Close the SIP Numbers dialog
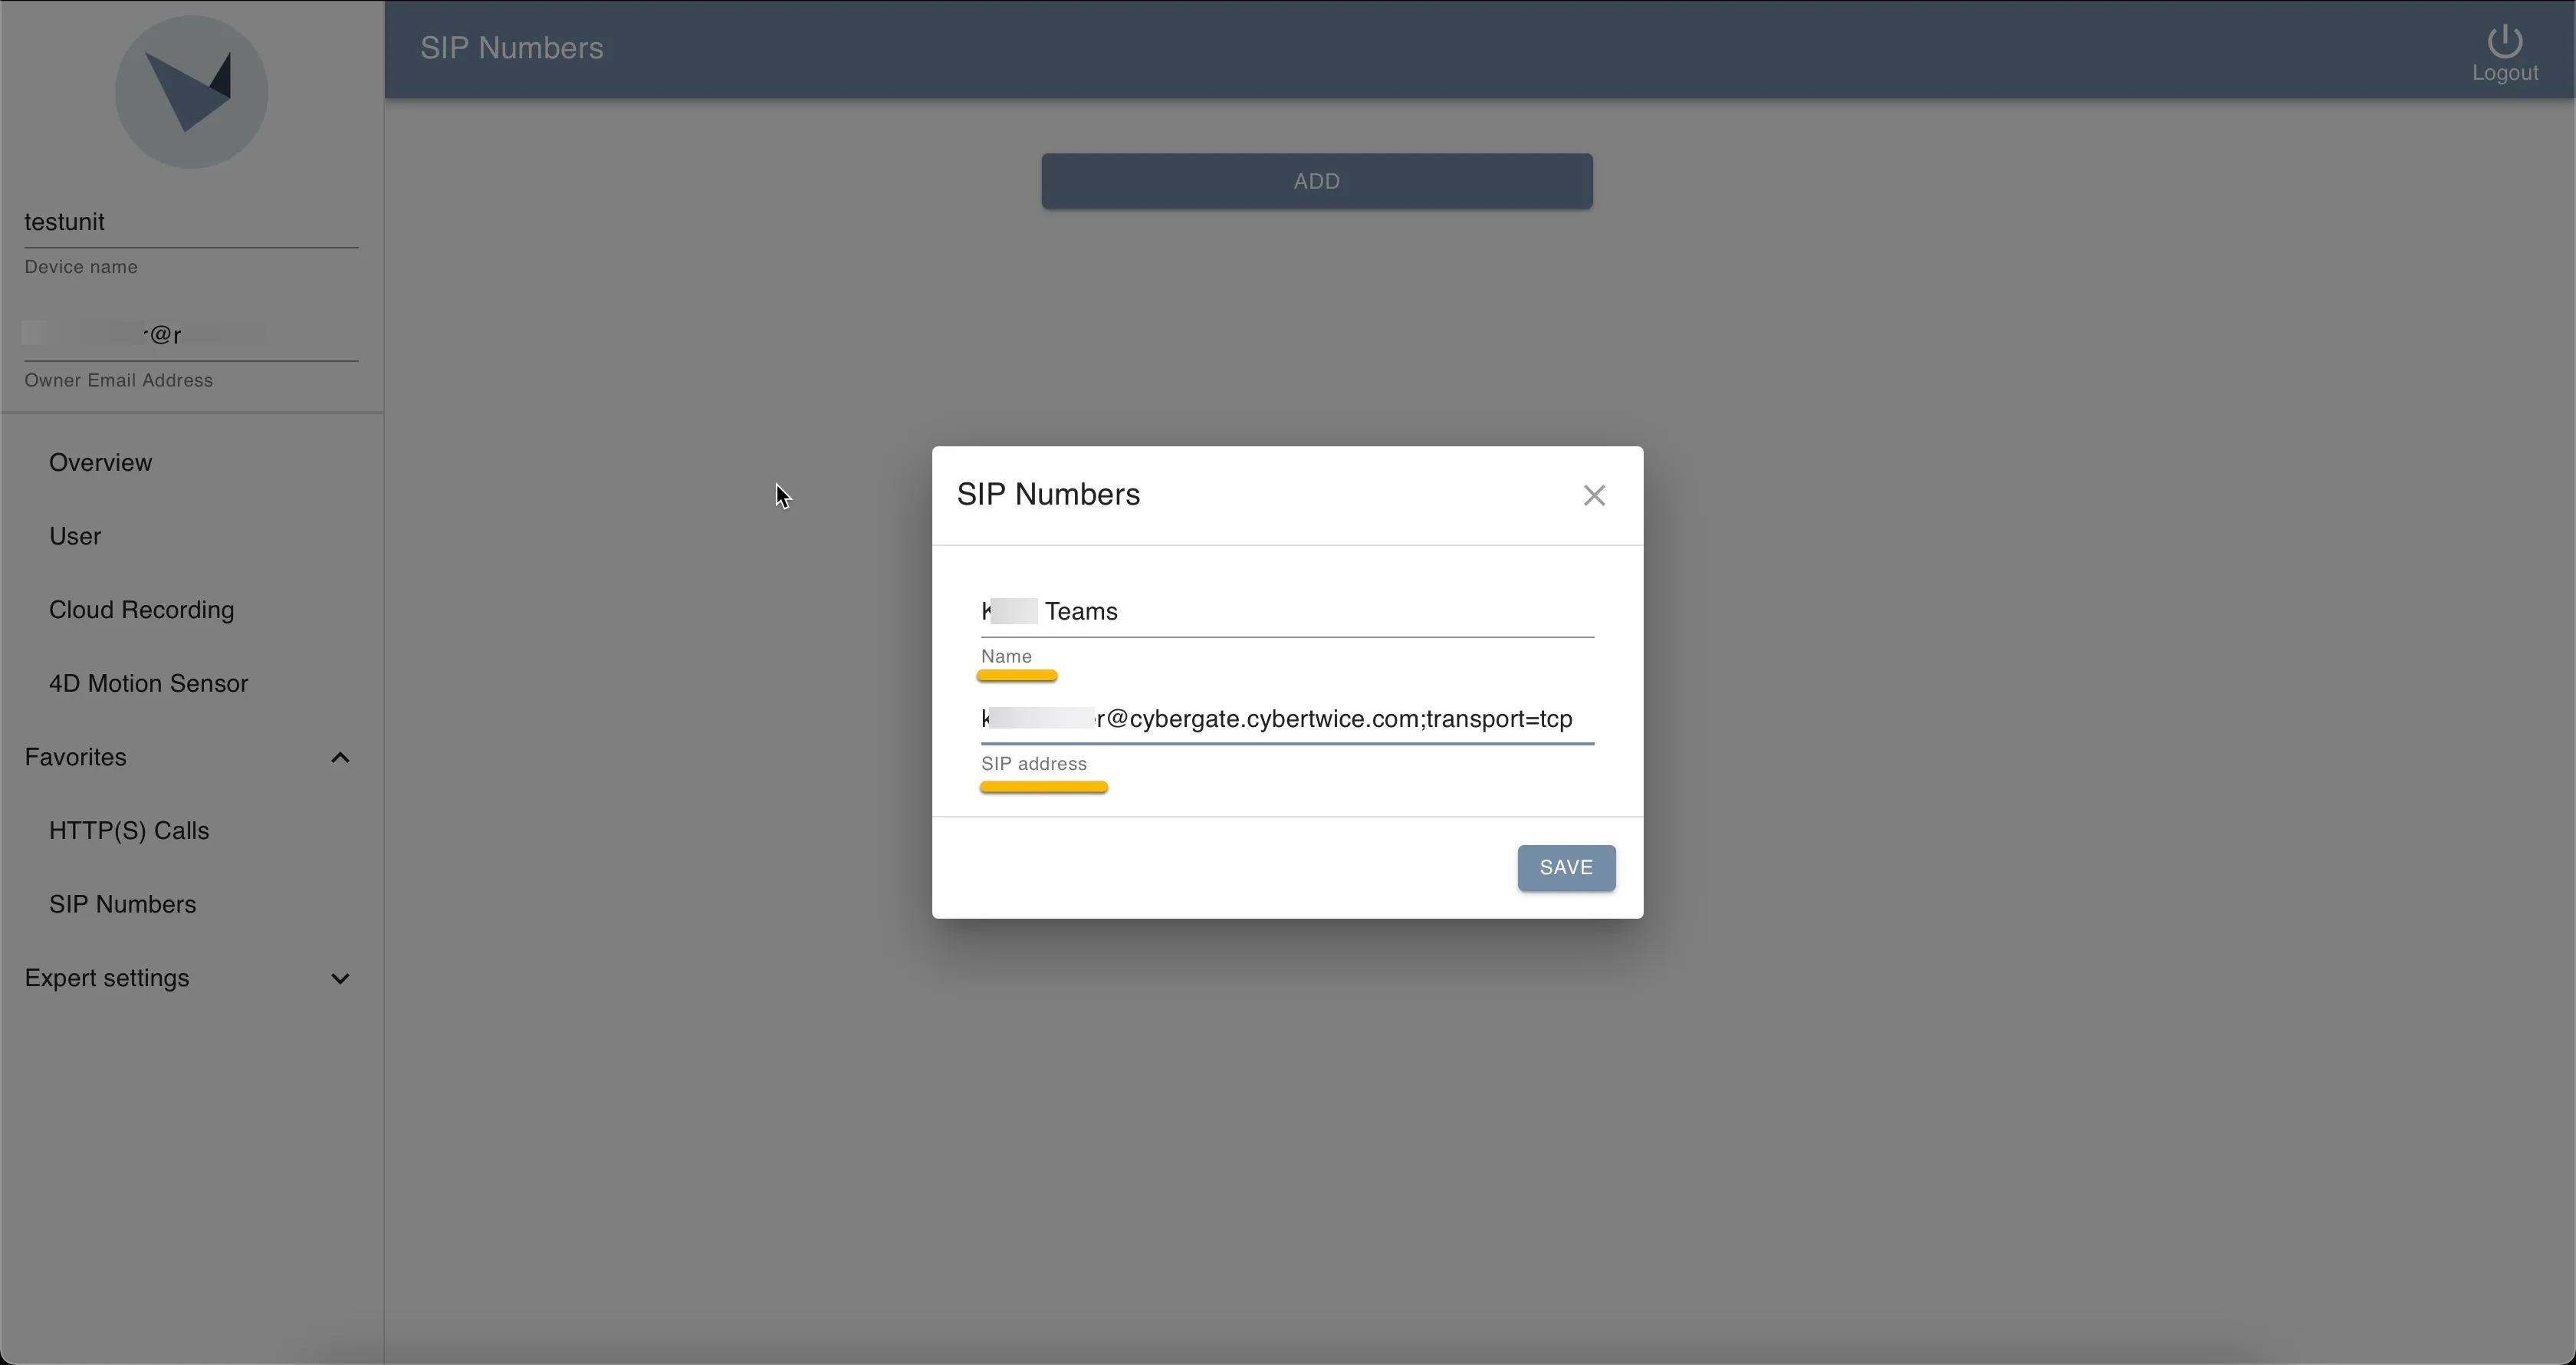Image resolution: width=2576 pixels, height=1365 pixels. tap(1594, 495)
